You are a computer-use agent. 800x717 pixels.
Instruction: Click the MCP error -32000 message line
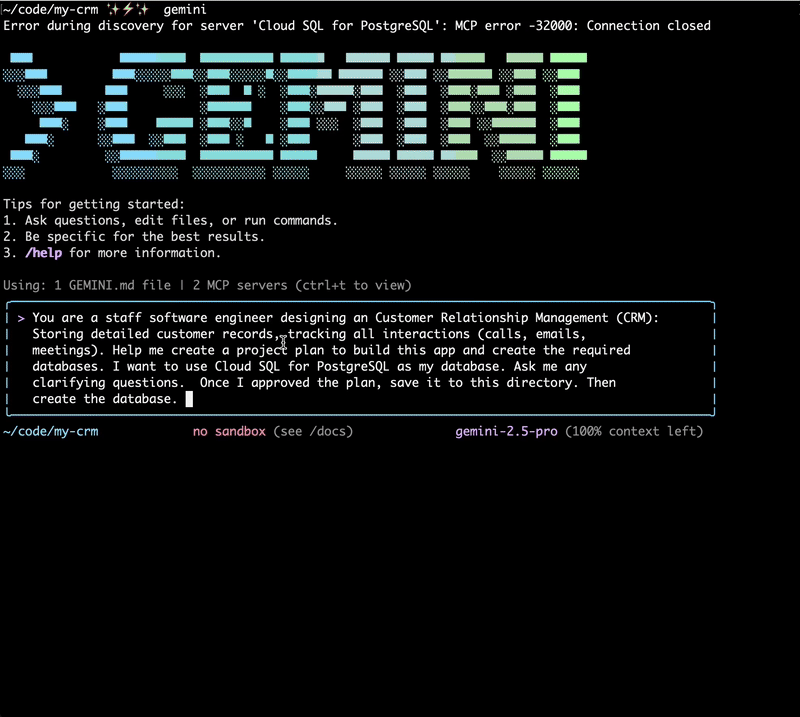[357, 26]
